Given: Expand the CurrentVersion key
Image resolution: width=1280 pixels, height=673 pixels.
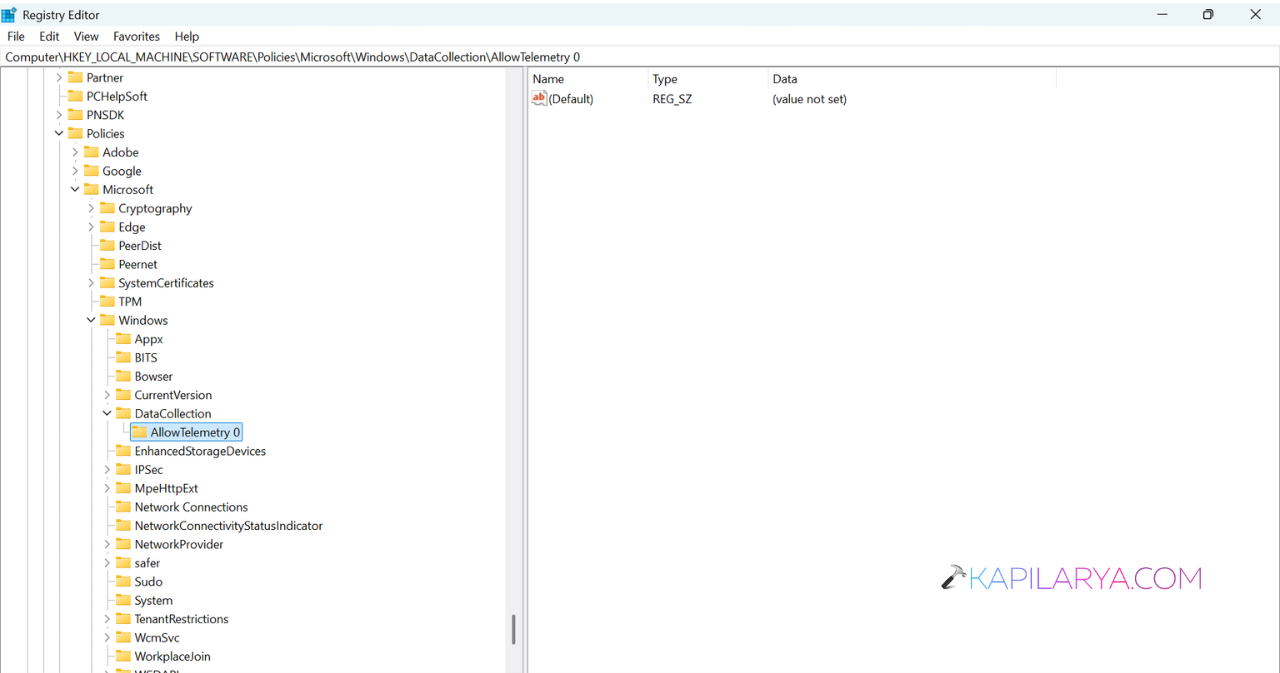Looking at the screenshot, I should [107, 395].
